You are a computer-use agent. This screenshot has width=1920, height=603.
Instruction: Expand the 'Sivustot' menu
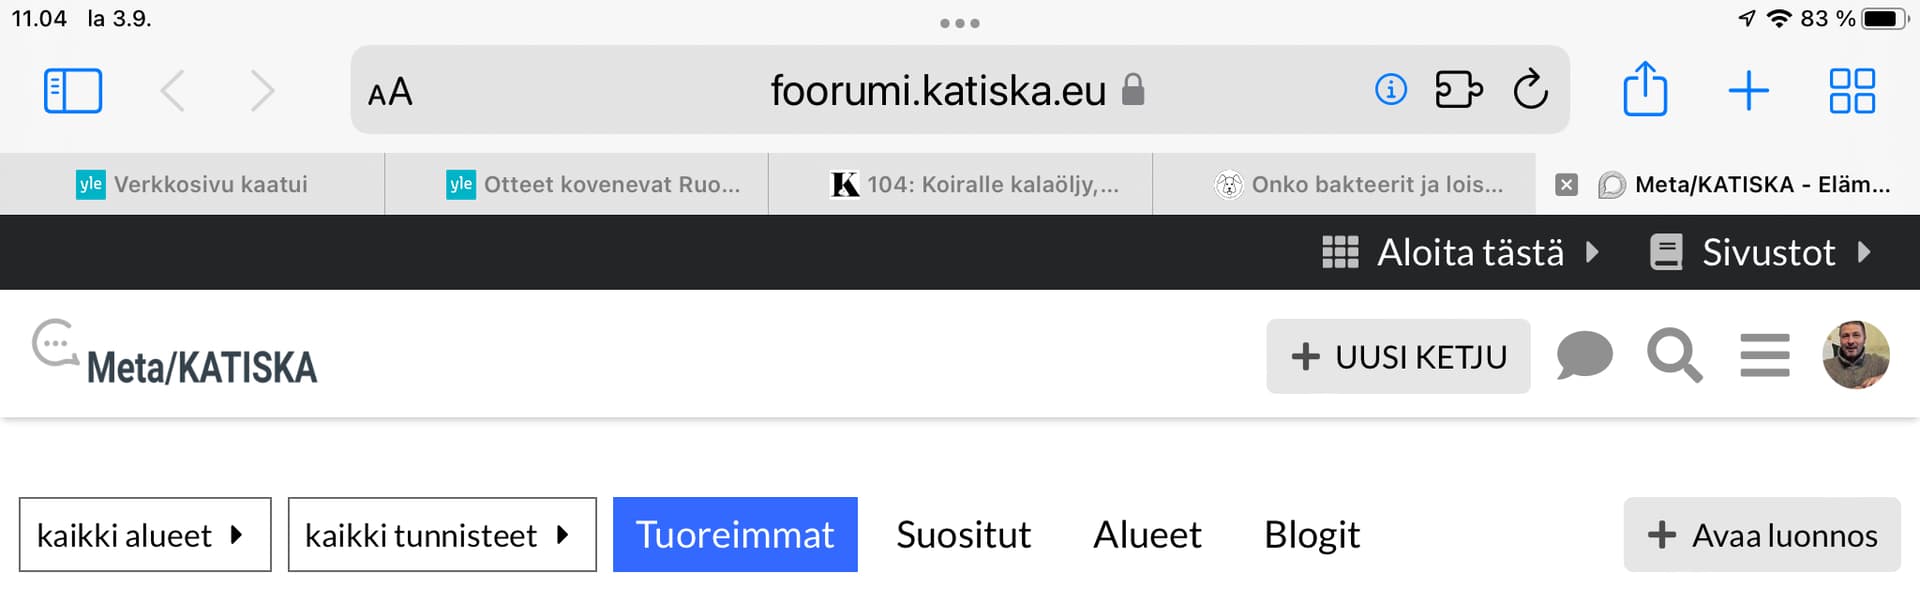pyautogui.click(x=1760, y=252)
